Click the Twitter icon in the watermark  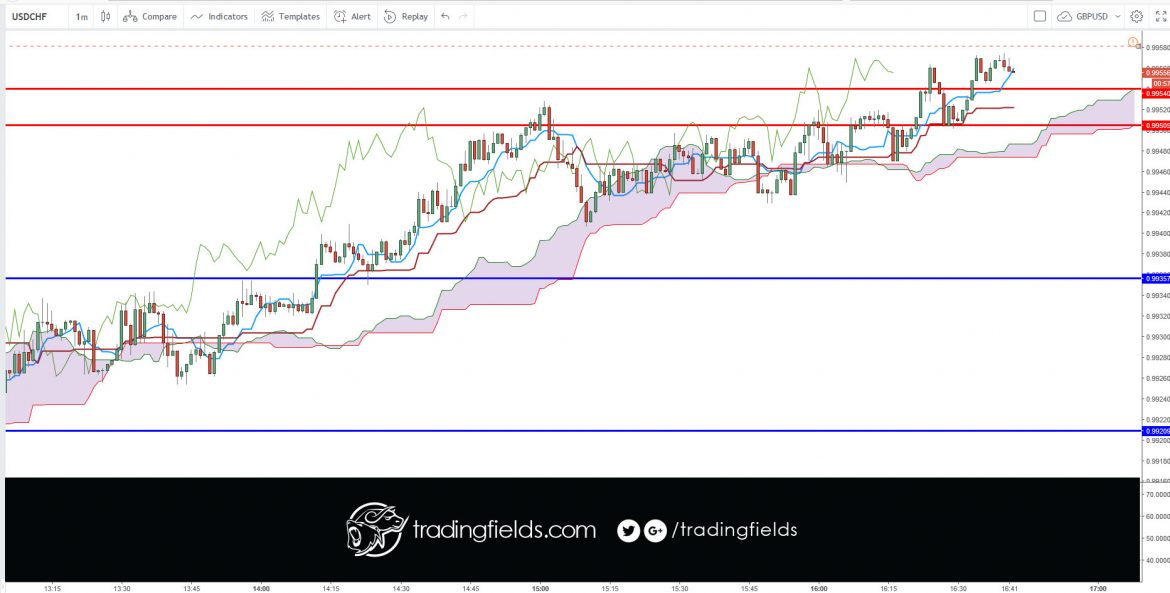tap(630, 531)
